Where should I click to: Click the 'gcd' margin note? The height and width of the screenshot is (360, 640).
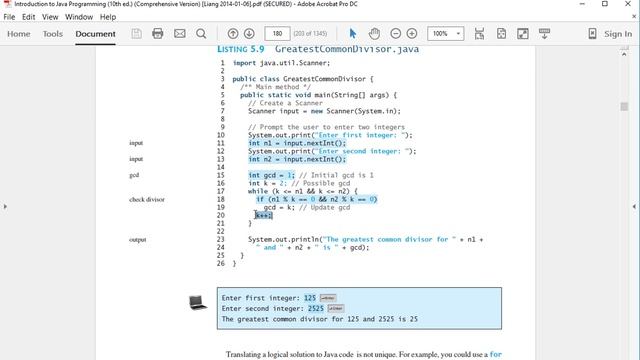134,175
